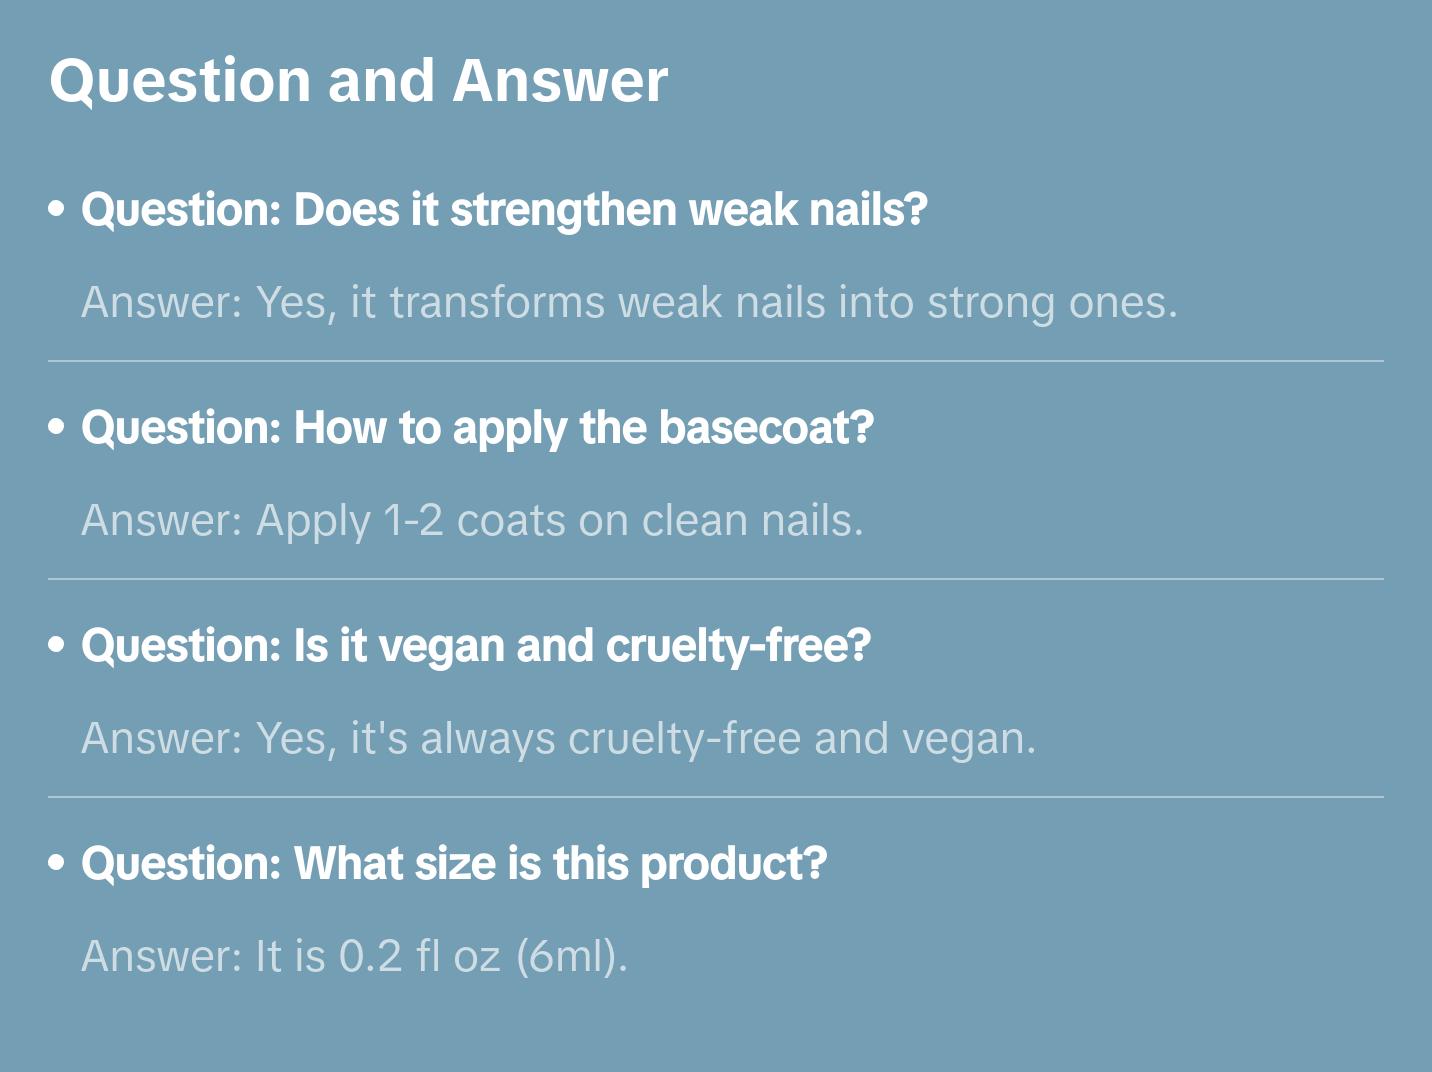Select the 'Apply 1-2 coats on clean nails' answer
This screenshot has height=1072, width=1432.
click(472, 521)
